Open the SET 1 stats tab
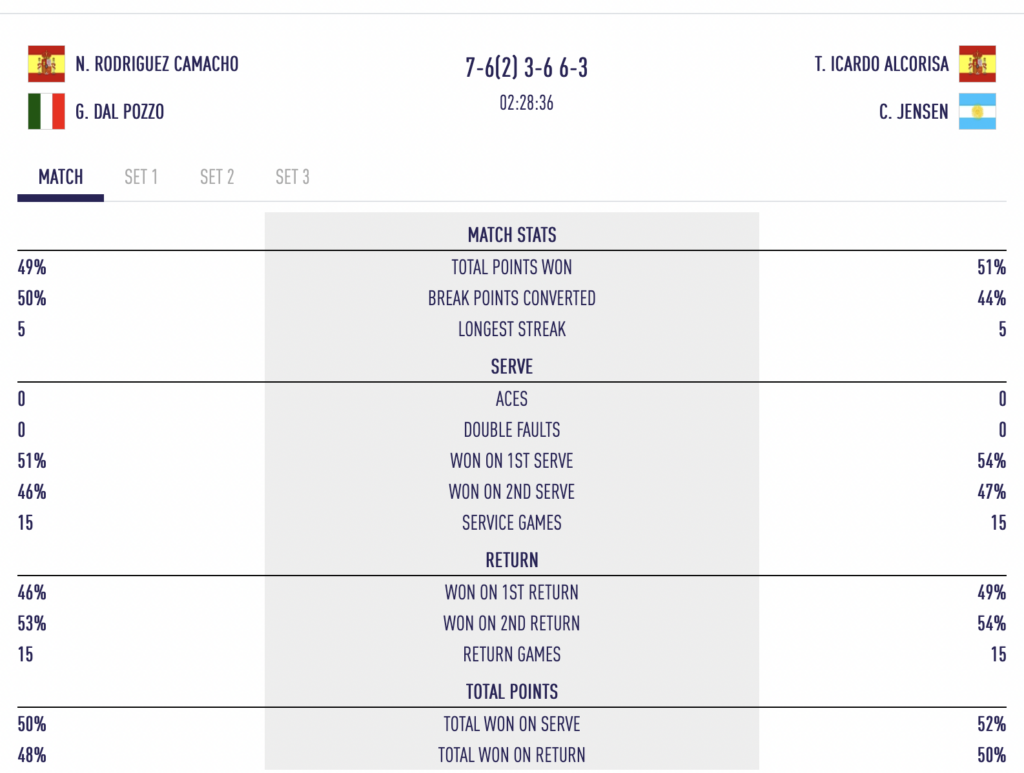 pos(141,177)
